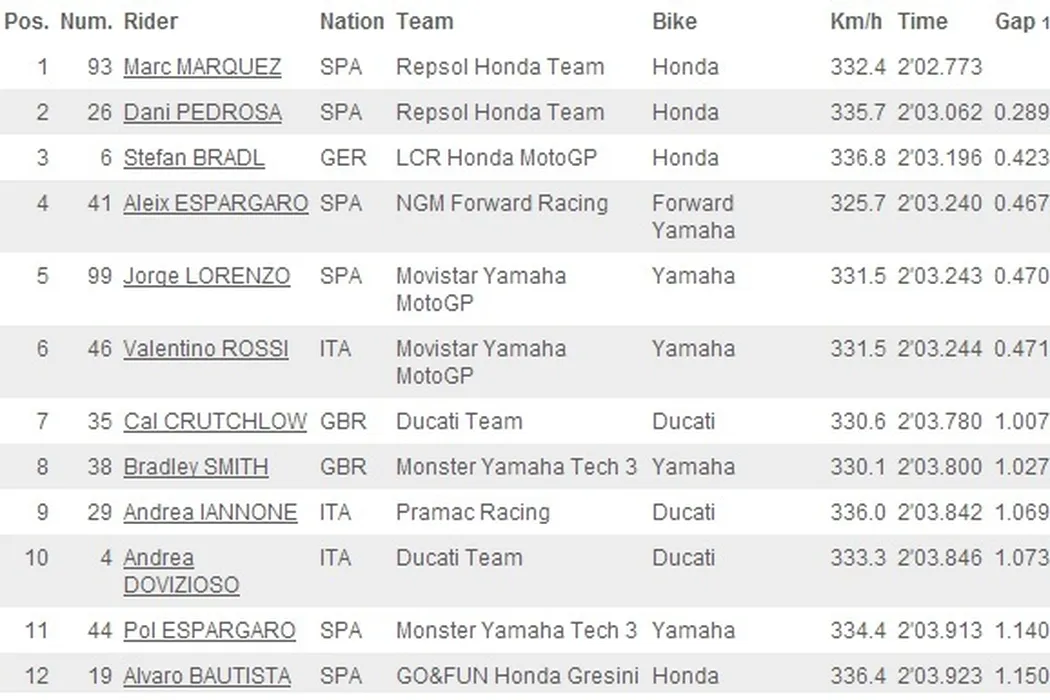Open Jorge LORENZO rider page
The height and width of the screenshot is (700, 1050).
point(207,276)
